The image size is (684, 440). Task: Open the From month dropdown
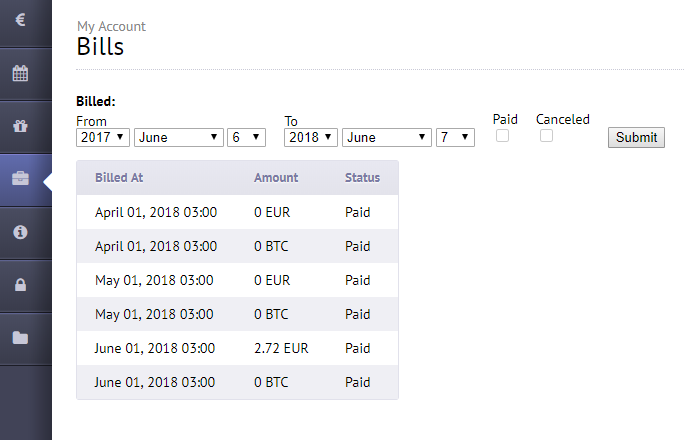click(179, 137)
